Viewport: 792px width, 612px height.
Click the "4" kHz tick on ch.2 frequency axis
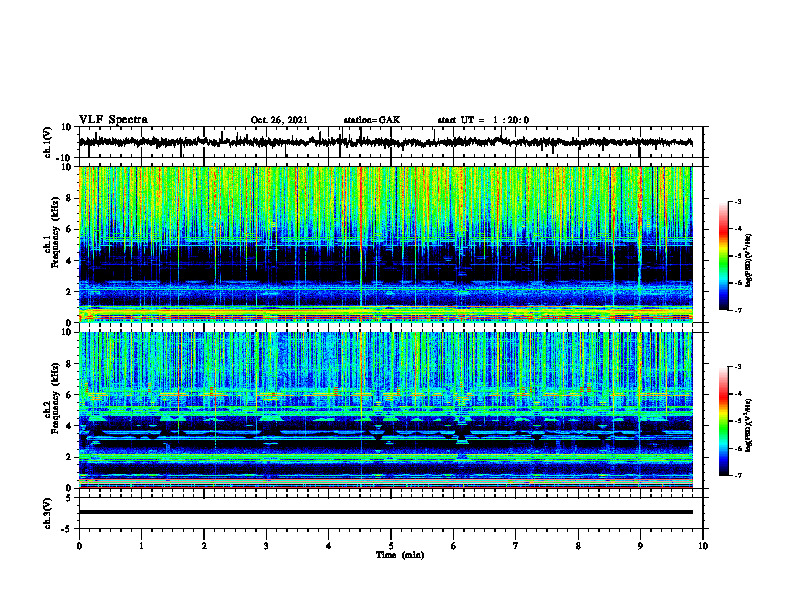(69, 426)
